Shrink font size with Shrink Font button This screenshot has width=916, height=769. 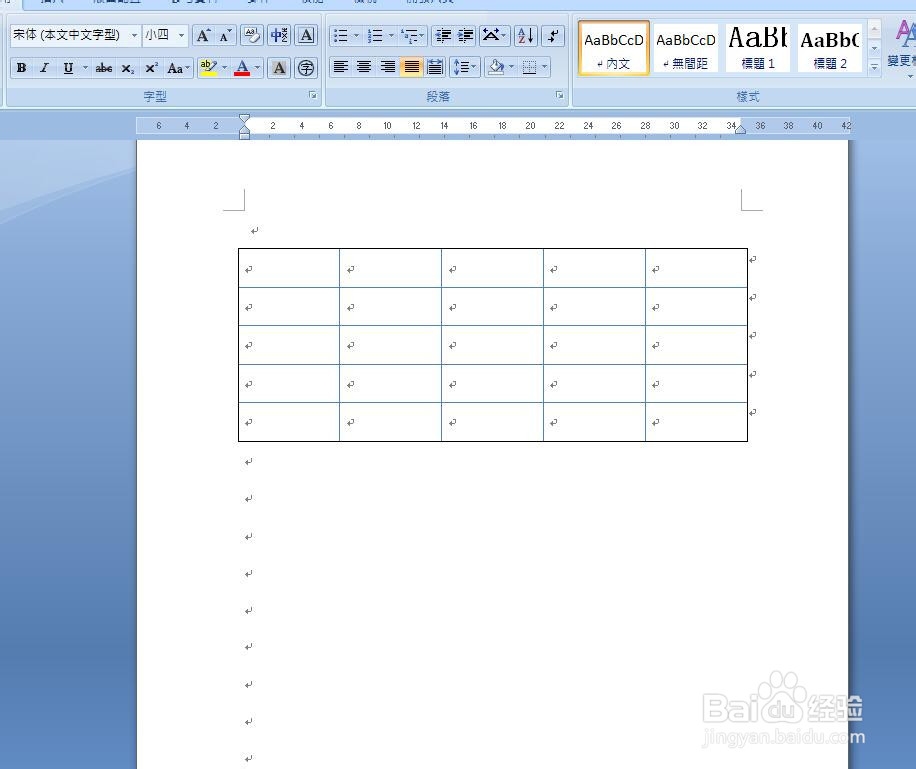click(225, 36)
